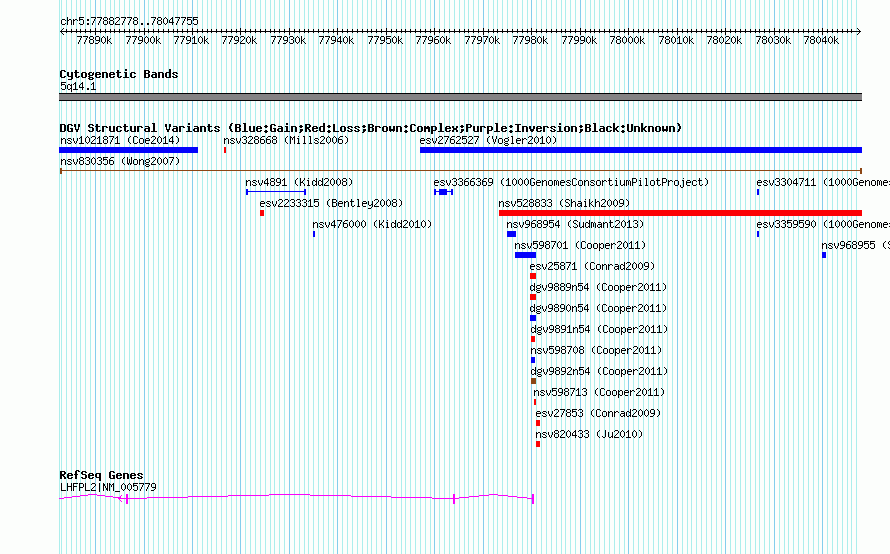Select the long red loss bar of nsv528833

click(x=681, y=213)
